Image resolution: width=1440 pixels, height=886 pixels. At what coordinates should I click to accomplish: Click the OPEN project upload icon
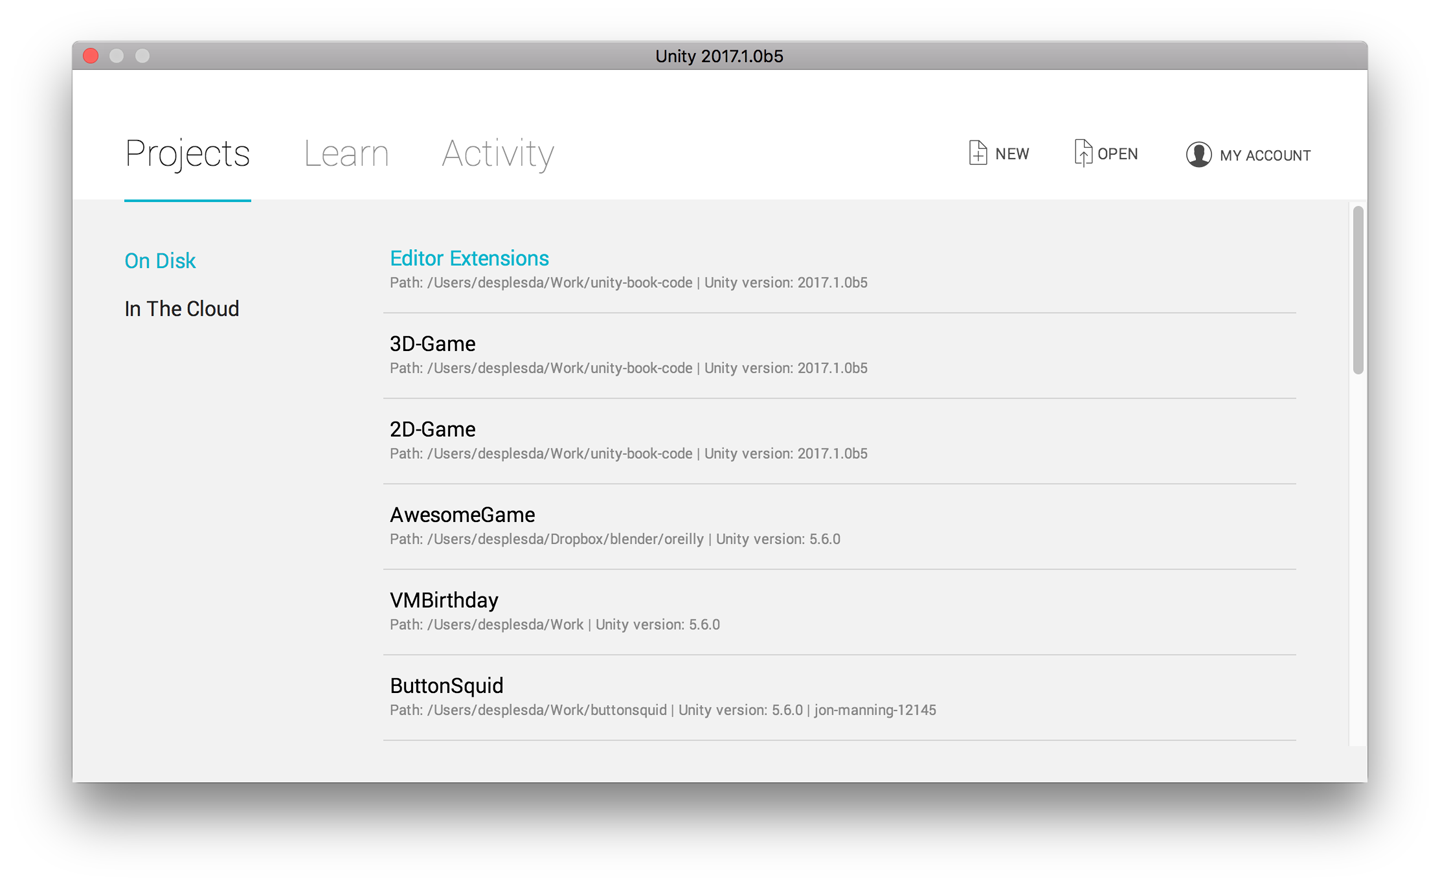[1083, 153]
